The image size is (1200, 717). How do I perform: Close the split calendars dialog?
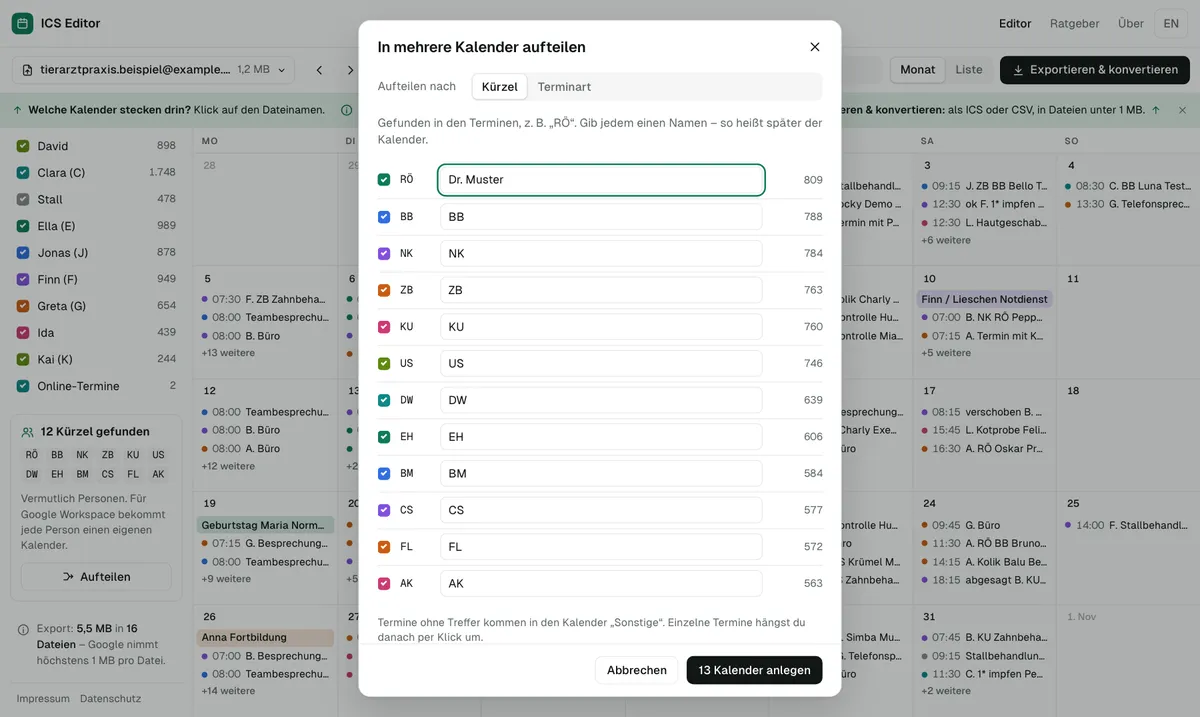coord(815,47)
